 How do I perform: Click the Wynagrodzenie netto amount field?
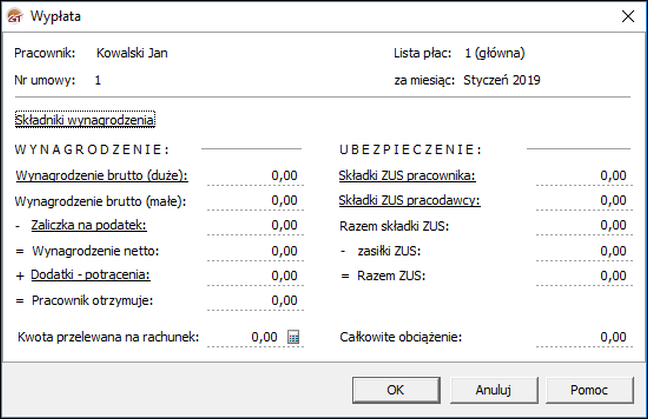point(263,250)
